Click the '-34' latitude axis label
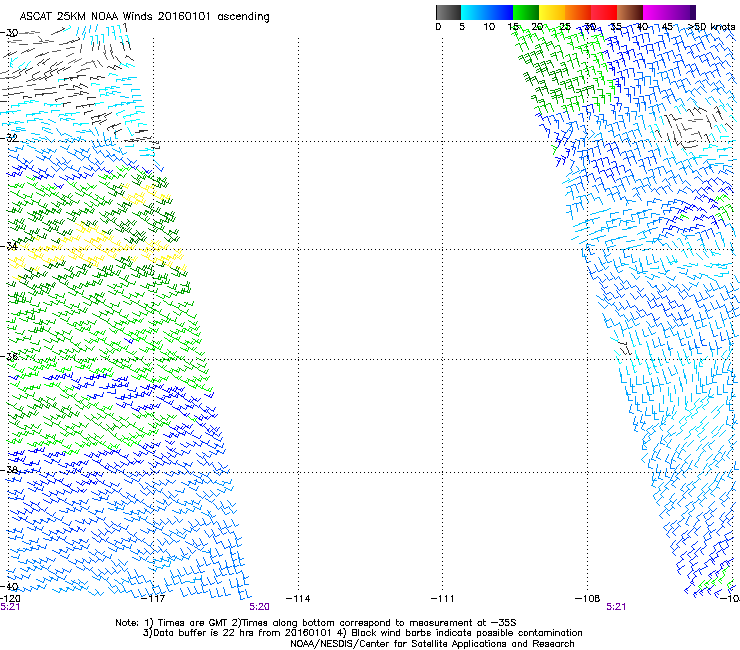Viewport: 740px width, 650px height. (x=9, y=246)
